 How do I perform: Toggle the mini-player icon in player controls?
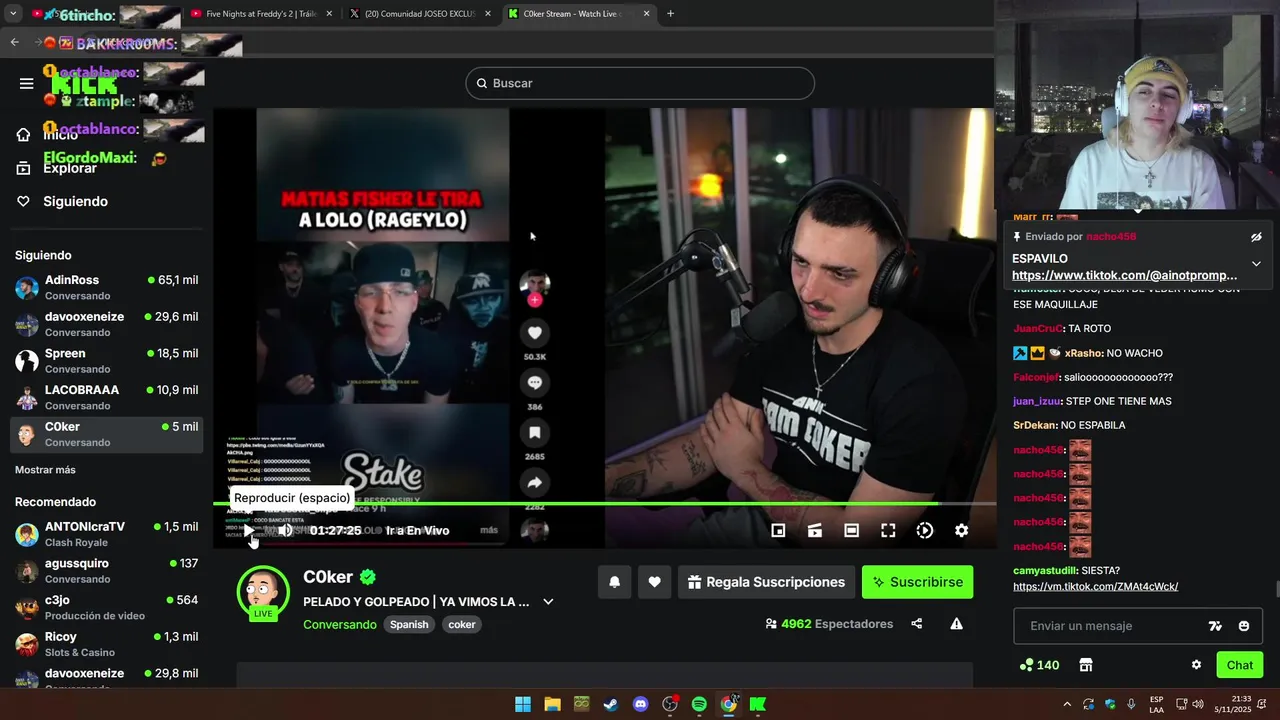778,531
